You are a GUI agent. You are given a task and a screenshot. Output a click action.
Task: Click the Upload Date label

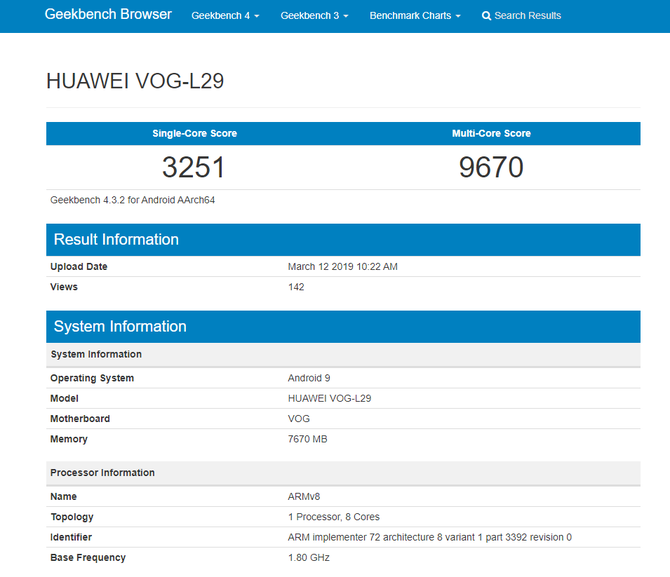(x=79, y=267)
